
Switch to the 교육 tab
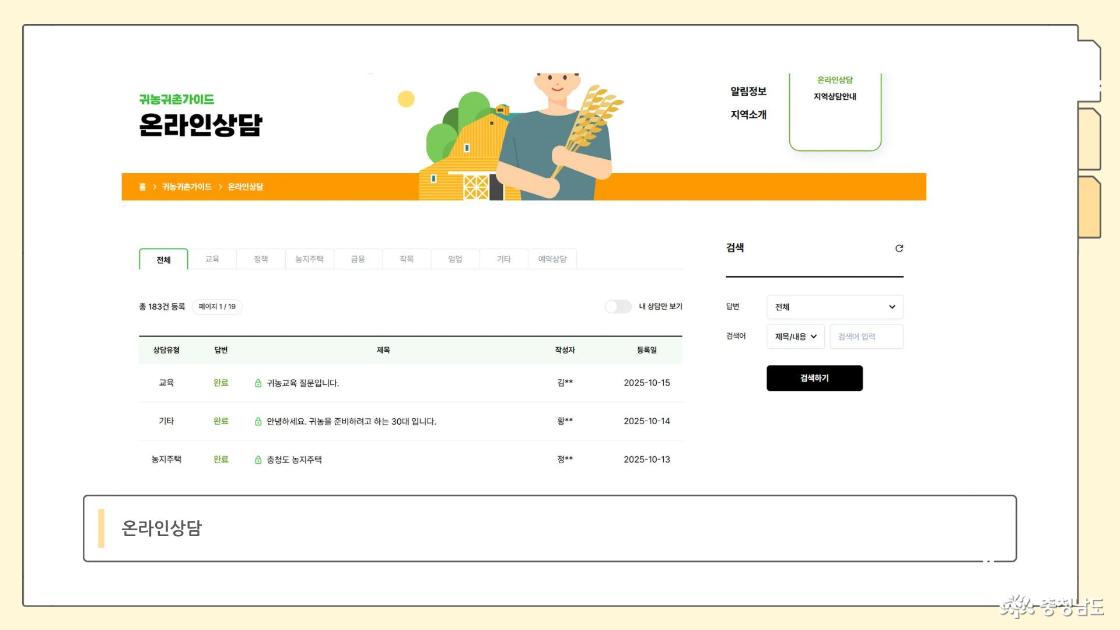click(212, 259)
